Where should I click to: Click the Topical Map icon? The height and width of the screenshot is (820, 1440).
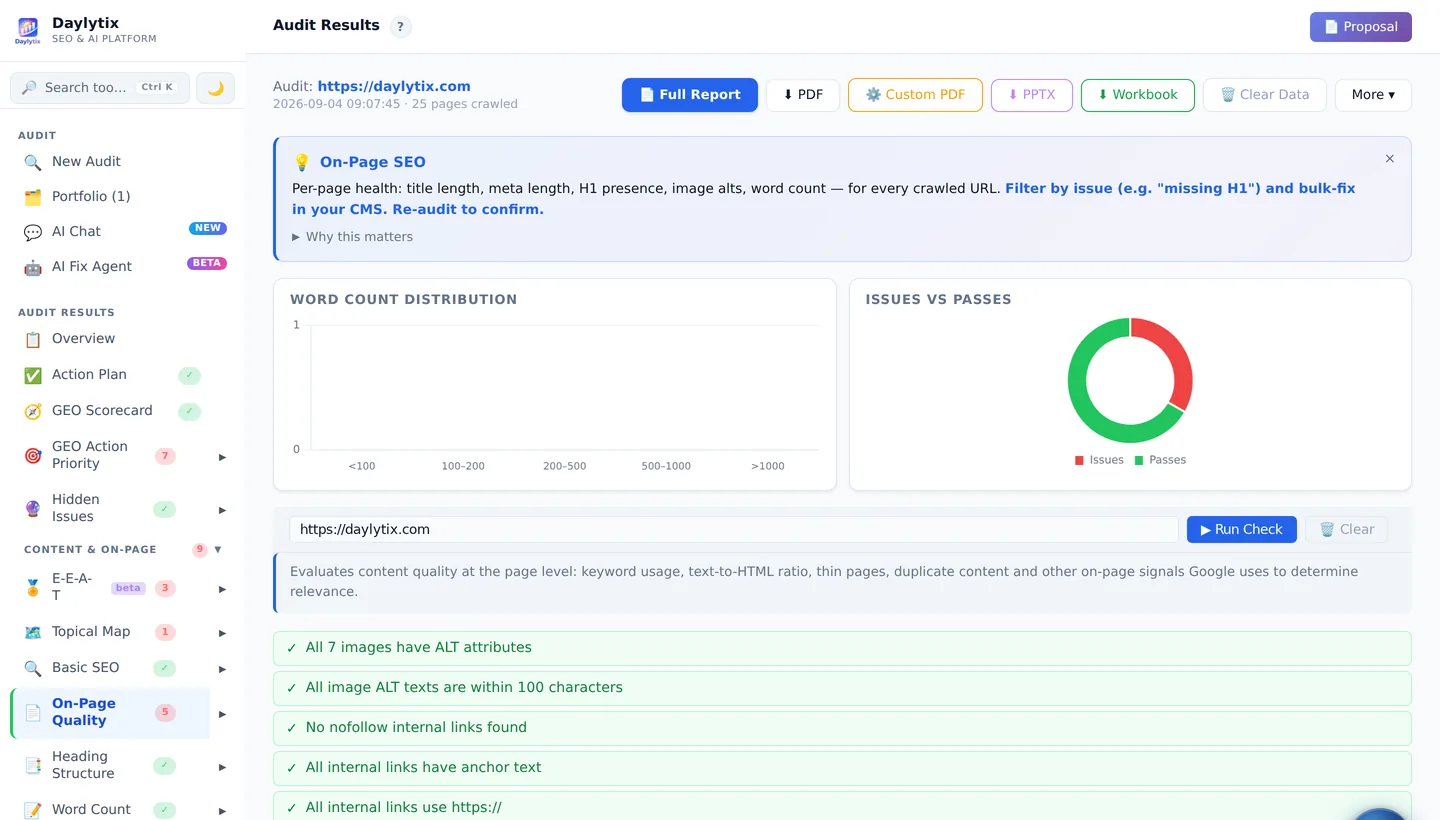(x=33, y=632)
